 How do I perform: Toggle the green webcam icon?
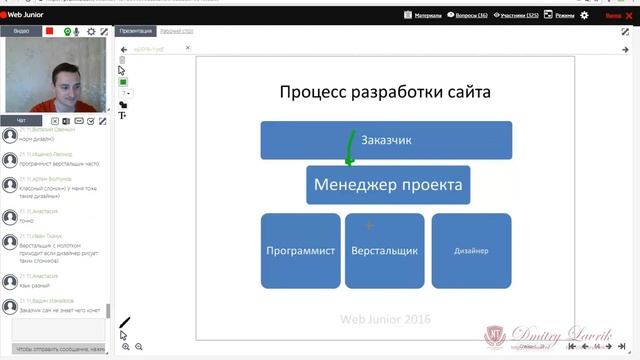pos(67,31)
